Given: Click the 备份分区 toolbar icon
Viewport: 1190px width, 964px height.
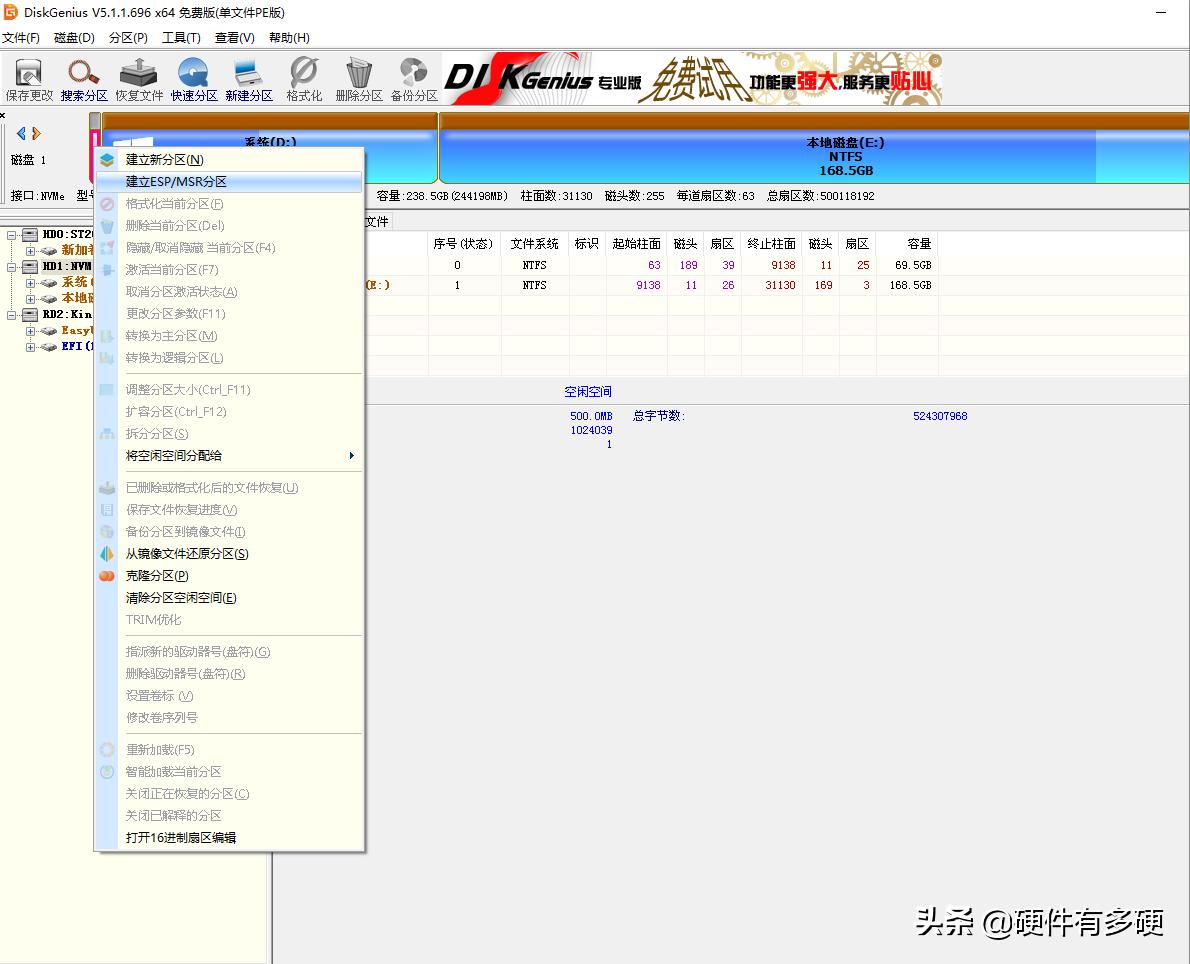Looking at the screenshot, I should 413,78.
